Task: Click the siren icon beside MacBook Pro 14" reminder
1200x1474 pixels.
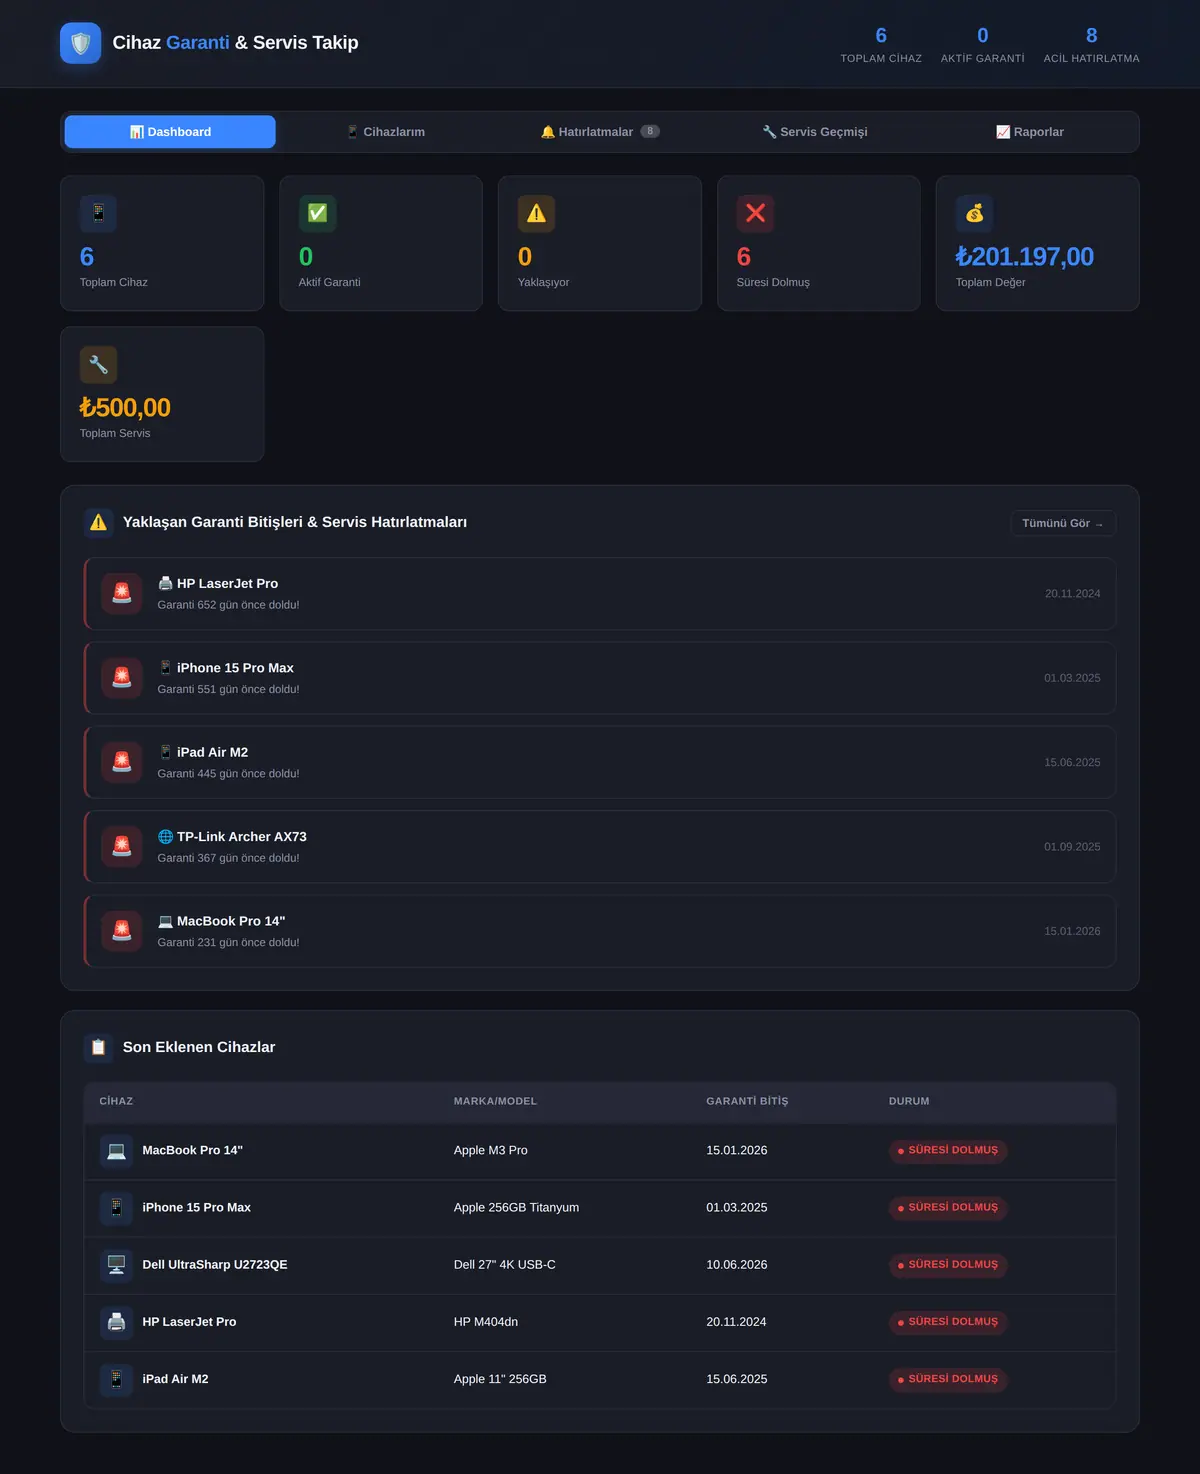Action: tap(122, 931)
